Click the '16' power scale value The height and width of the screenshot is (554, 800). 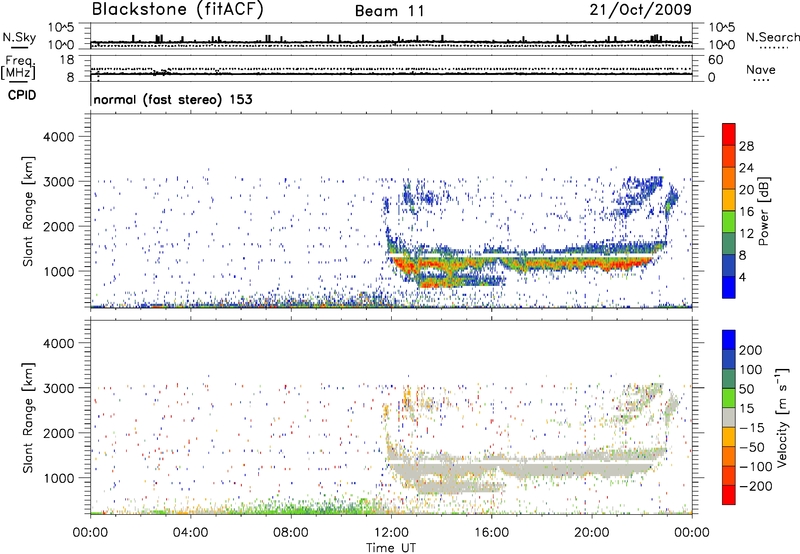(x=746, y=212)
